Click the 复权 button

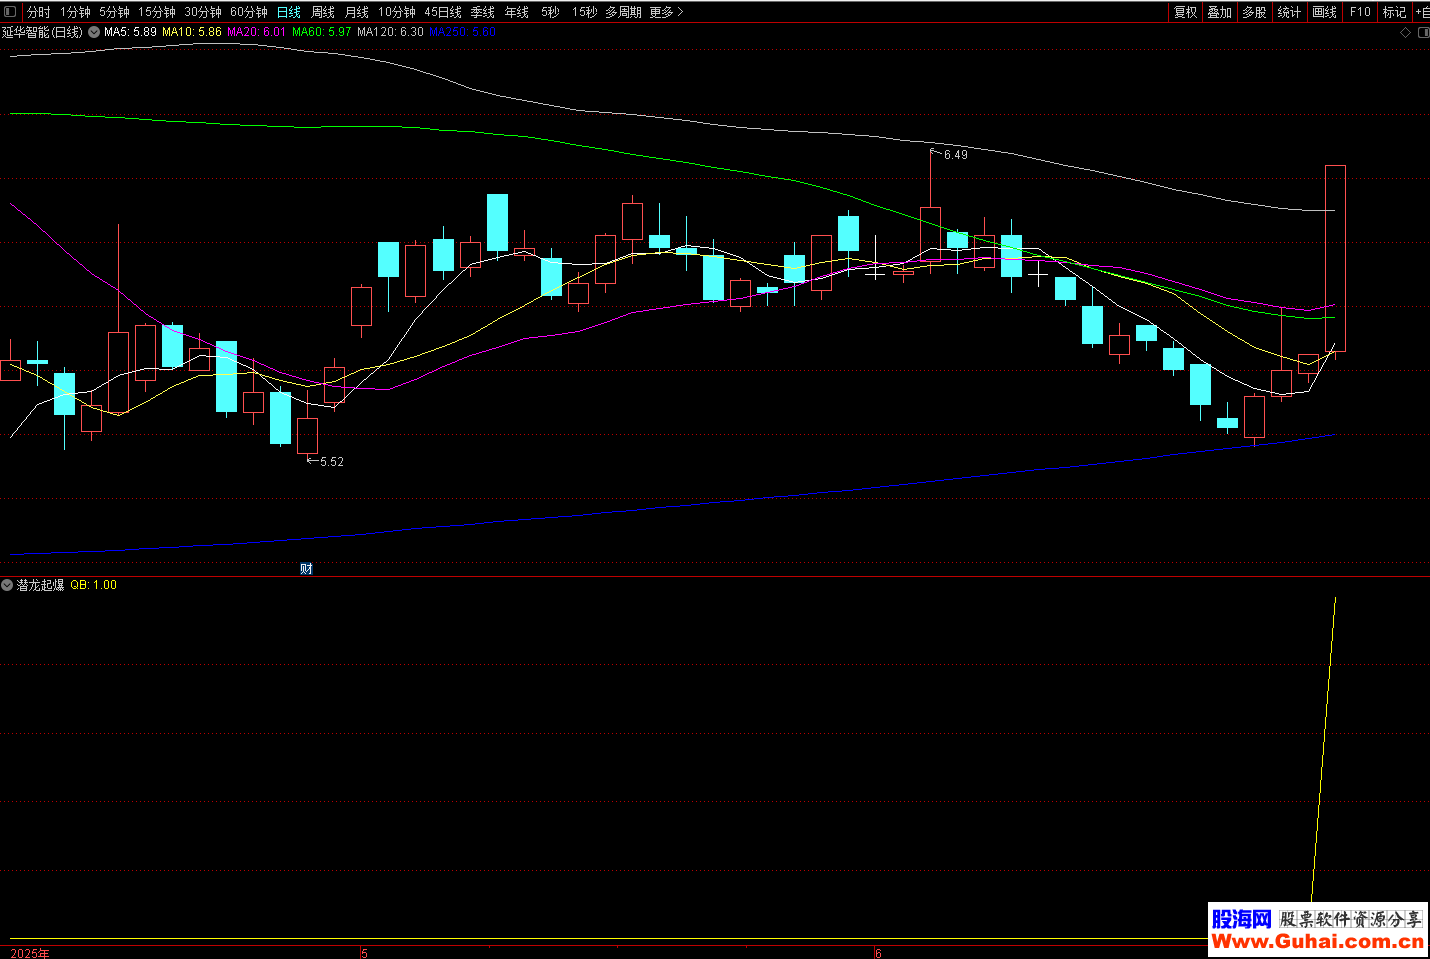click(x=1186, y=12)
